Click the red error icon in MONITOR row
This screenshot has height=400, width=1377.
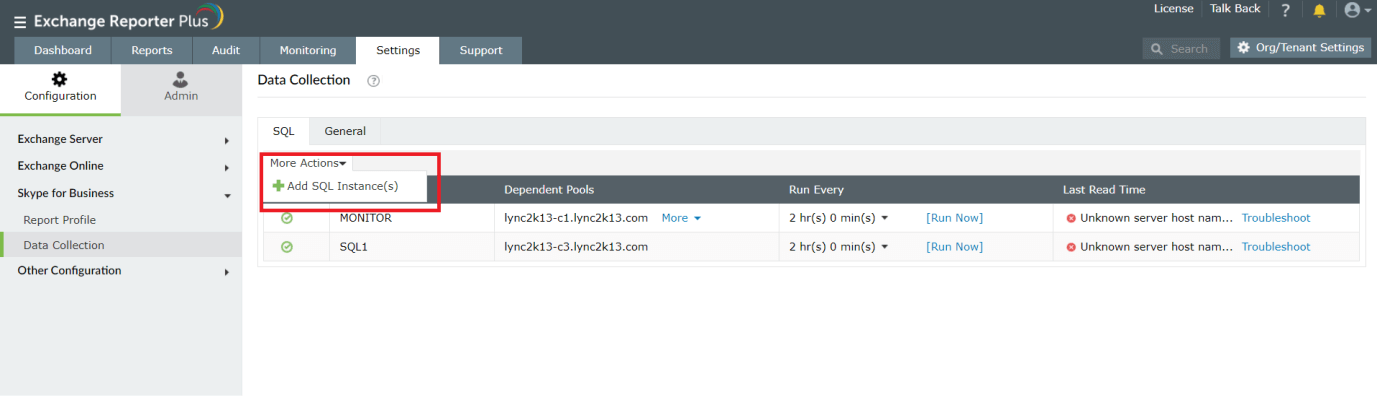(x=1071, y=218)
